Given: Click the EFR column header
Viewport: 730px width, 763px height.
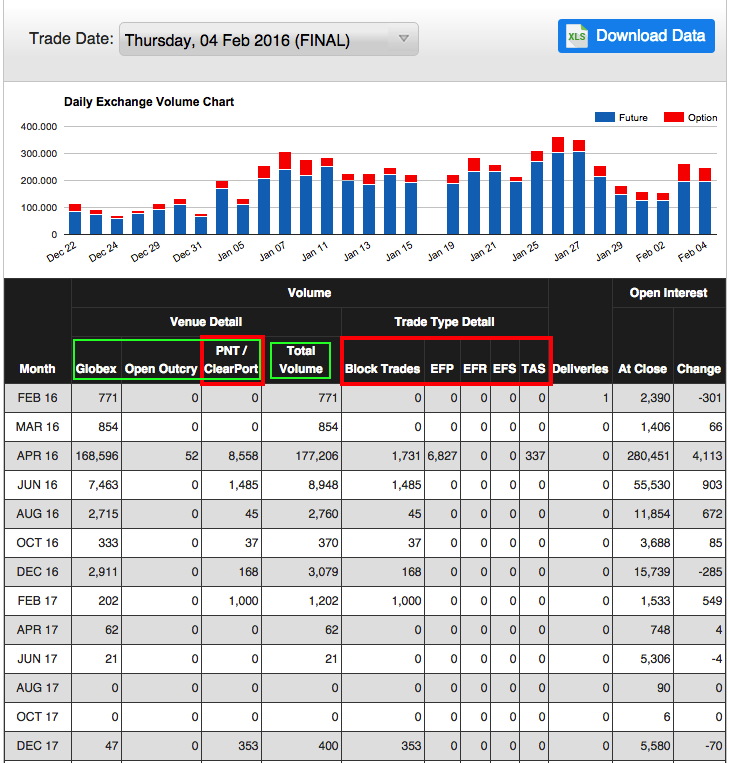Looking at the screenshot, I should 475,369.
